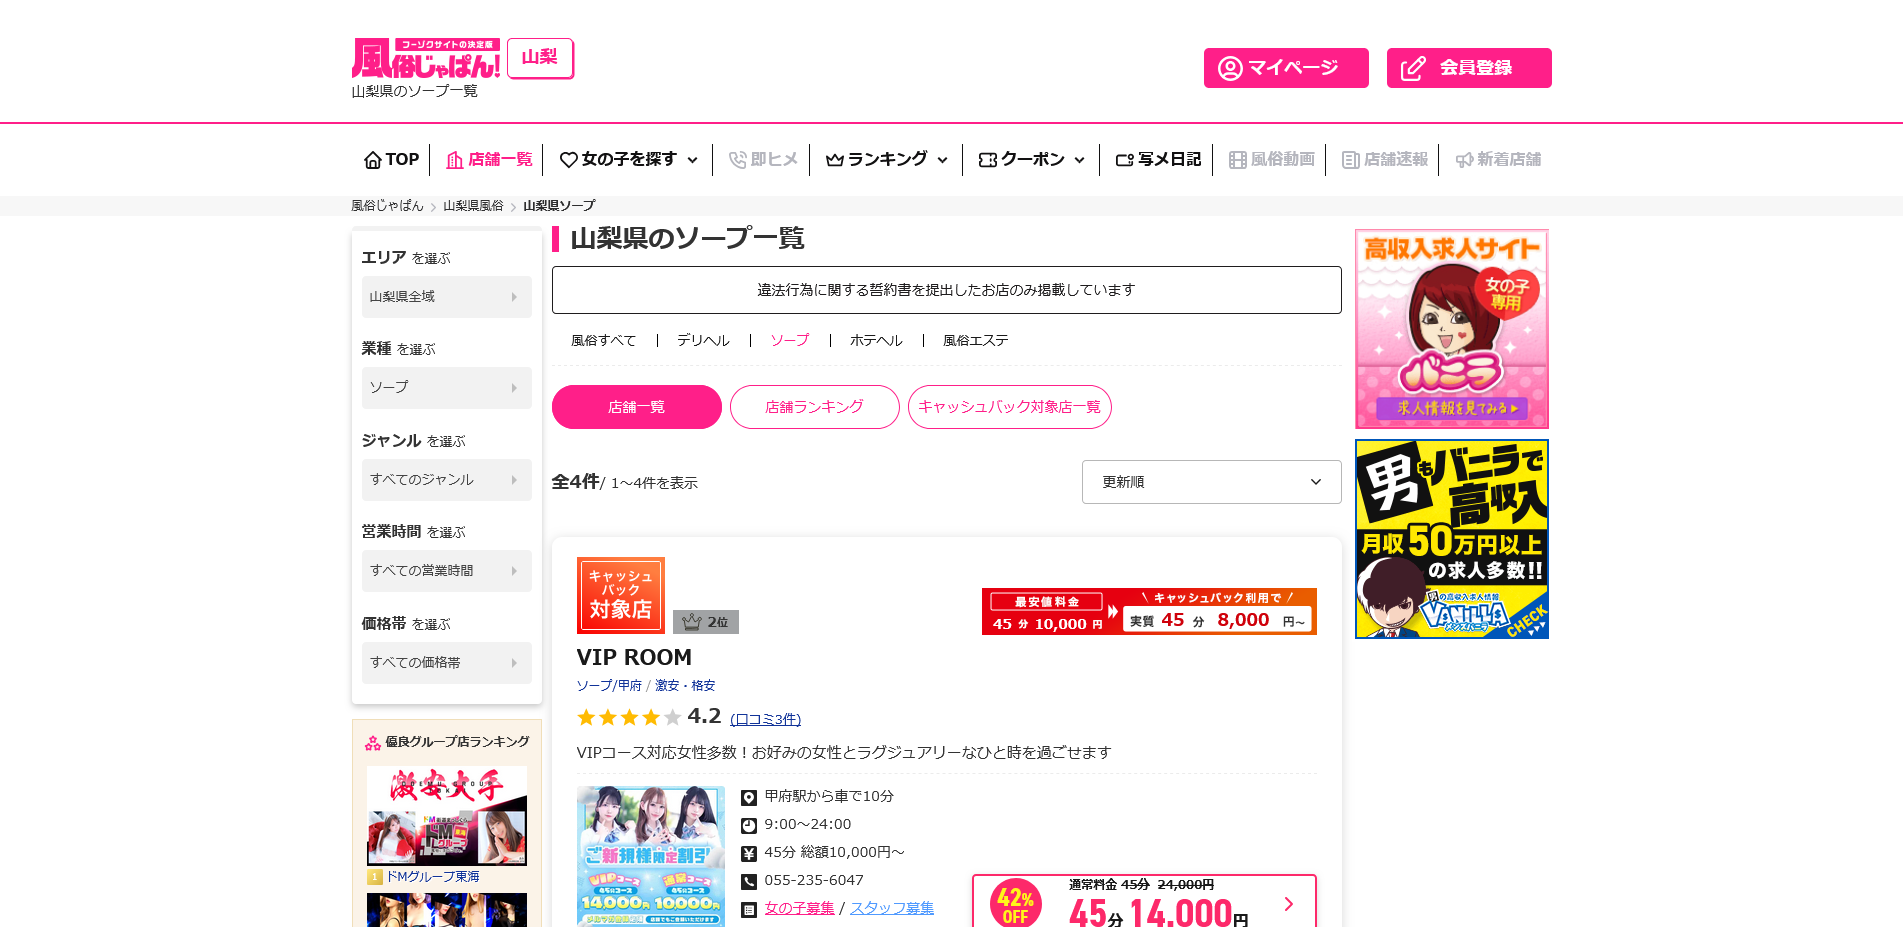Expand the 山梨県全域 area selector
The width and height of the screenshot is (1903, 927).
(446, 297)
